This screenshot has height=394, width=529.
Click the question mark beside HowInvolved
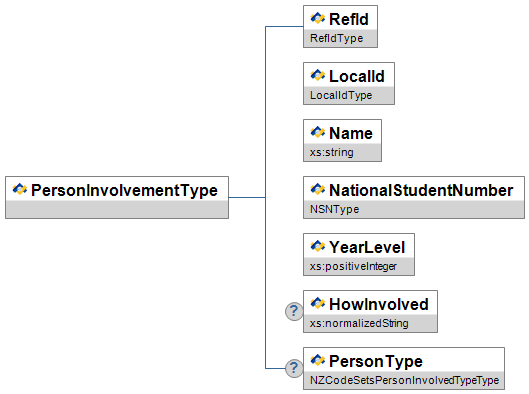tap(294, 311)
